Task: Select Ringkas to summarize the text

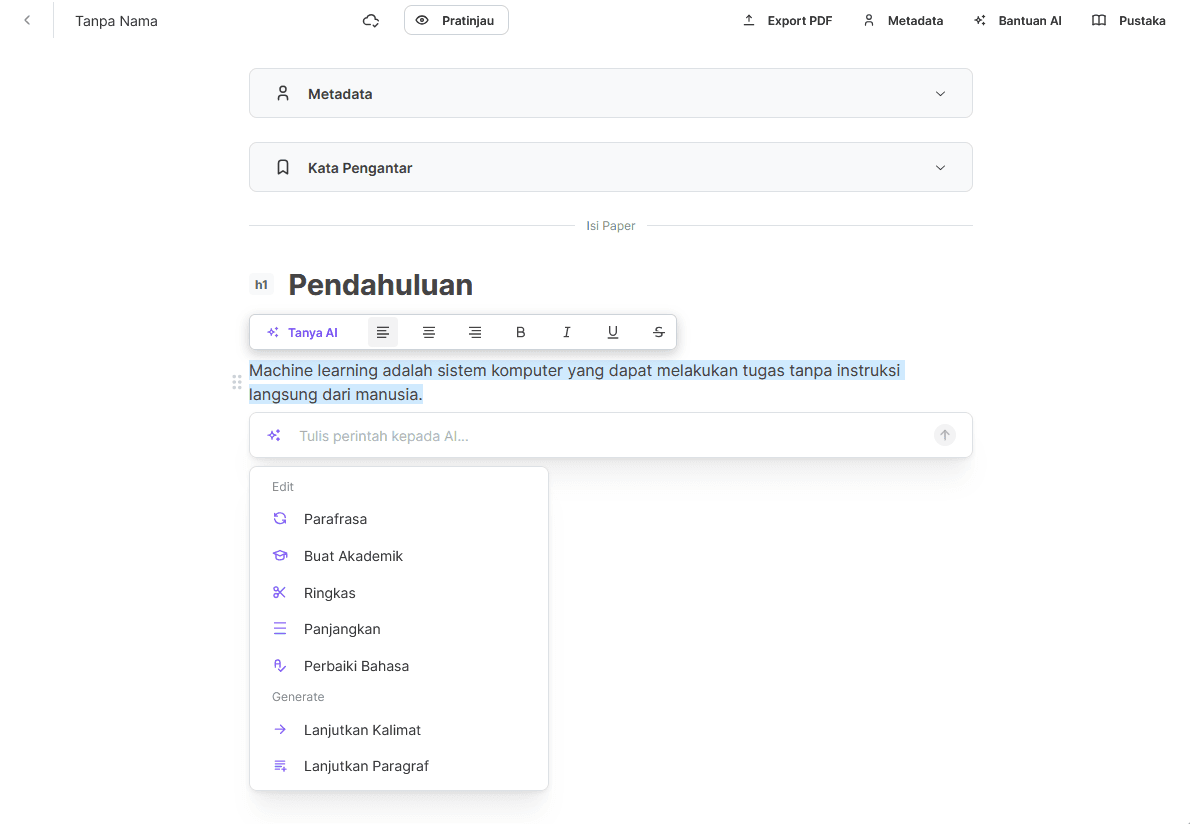Action: 329,592
